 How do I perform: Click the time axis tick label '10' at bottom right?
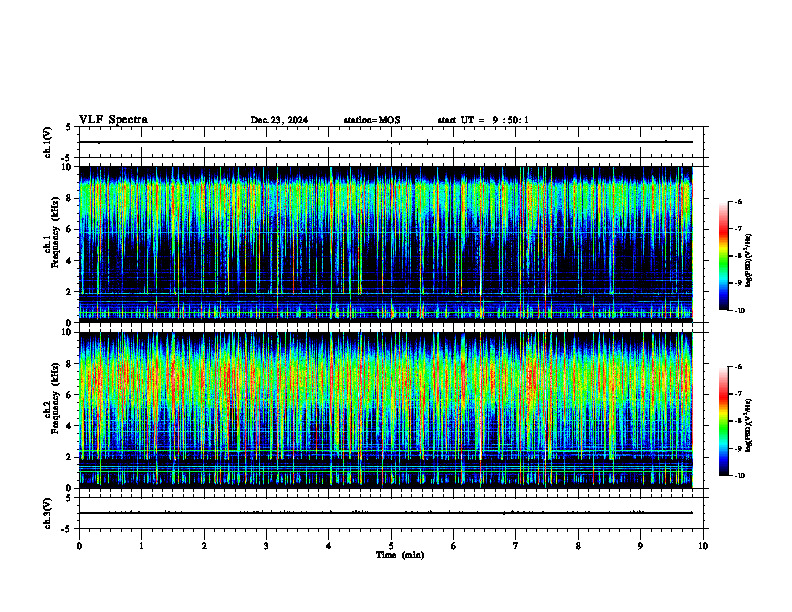[703, 546]
